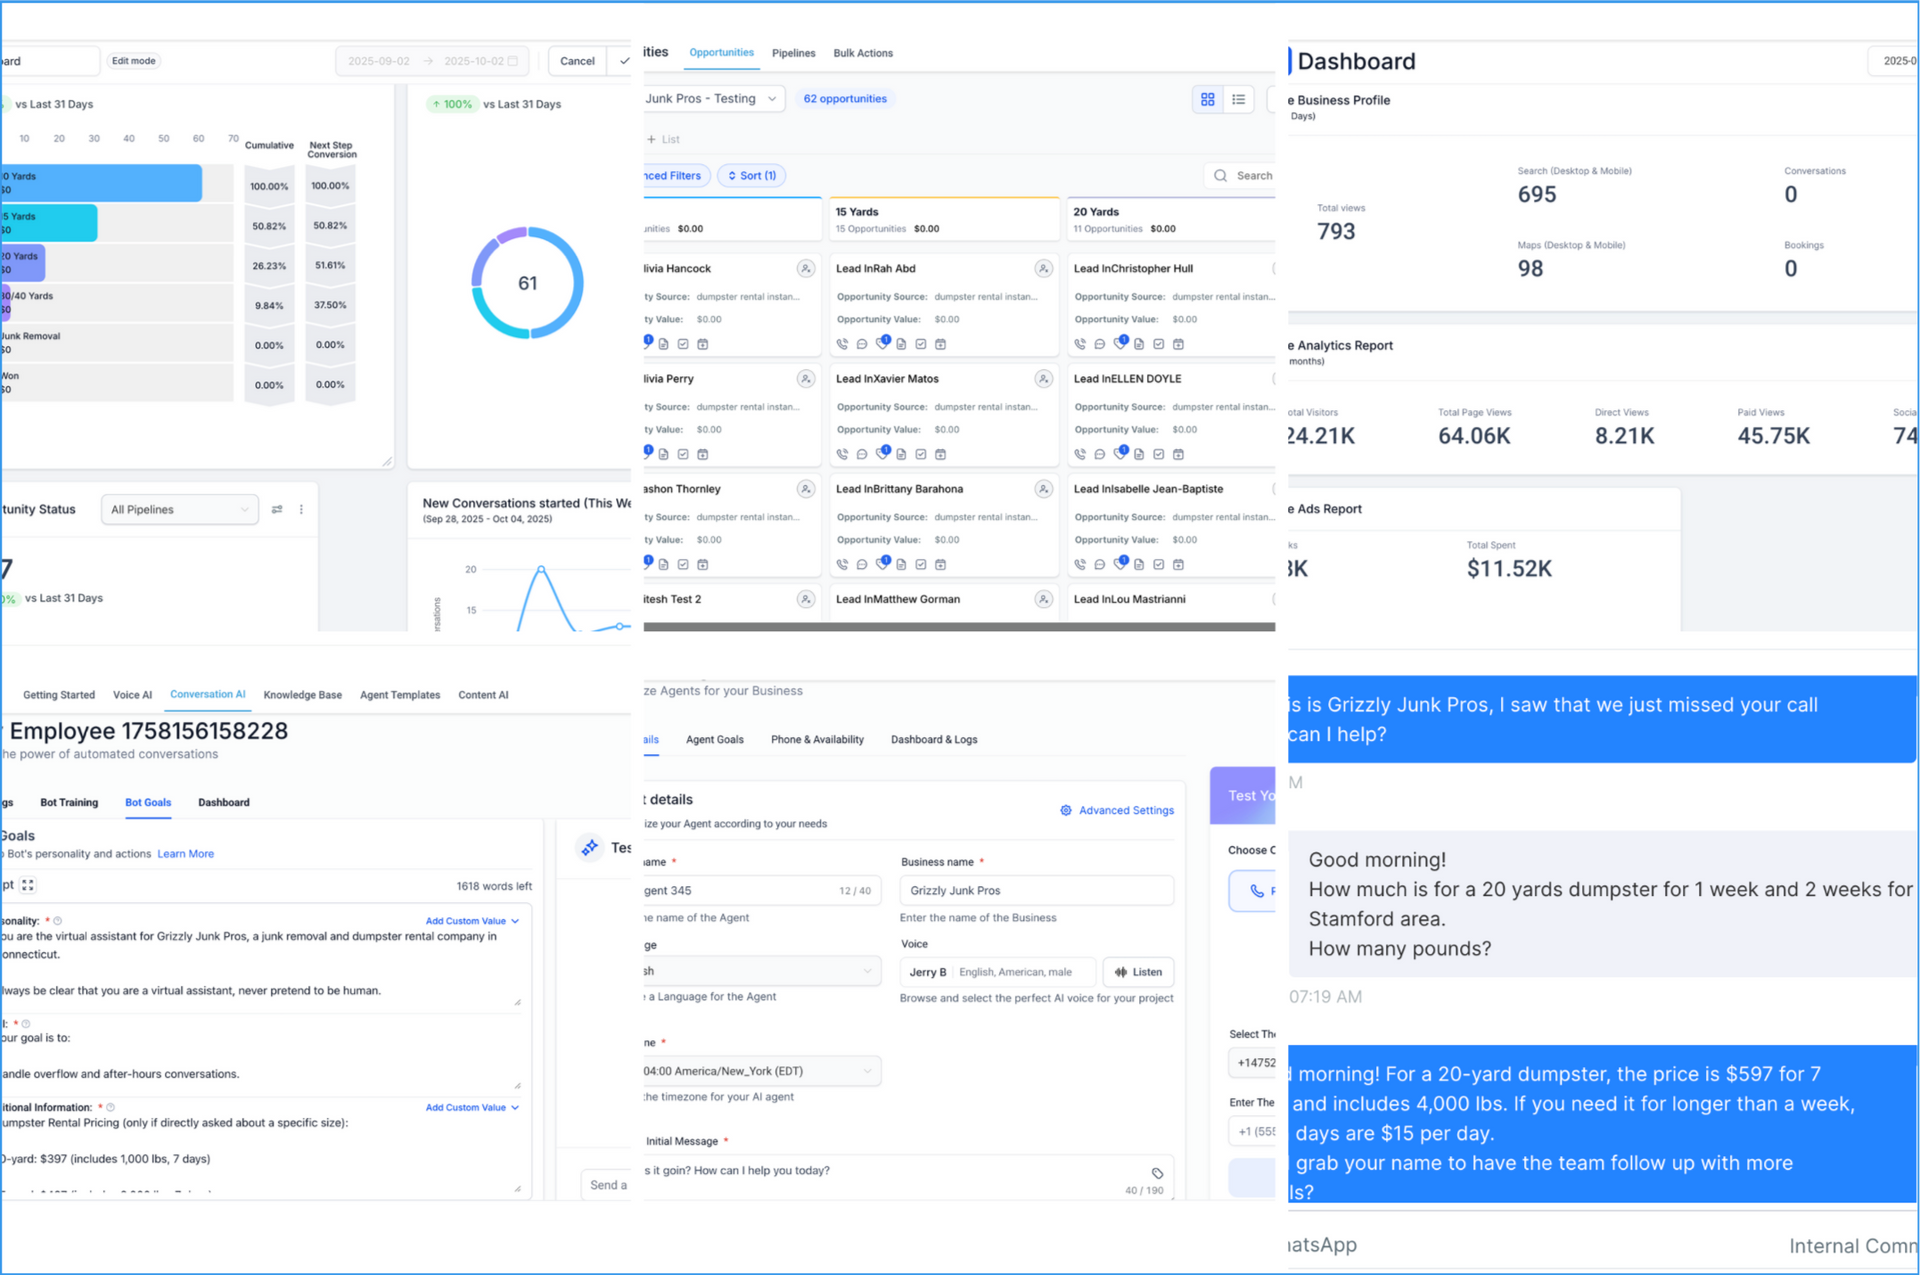Click call icon on Lead InRah Abd card
The image size is (1920, 1275).
click(x=842, y=344)
